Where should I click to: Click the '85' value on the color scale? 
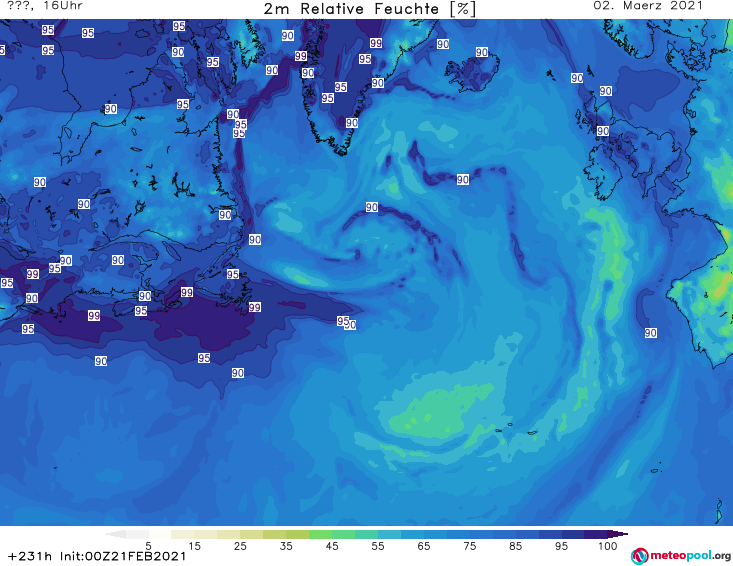[515, 546]
